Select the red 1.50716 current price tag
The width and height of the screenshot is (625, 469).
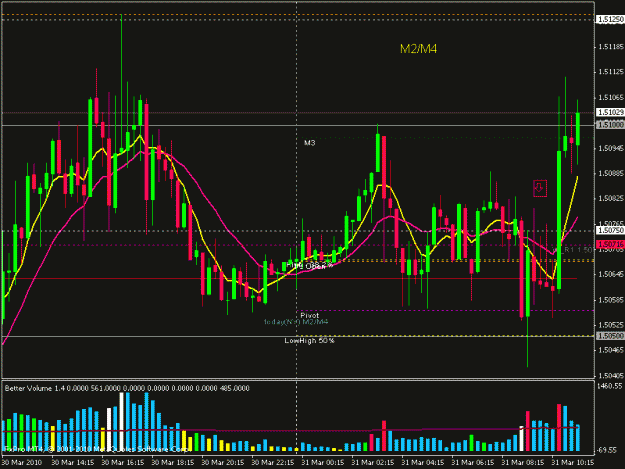[610, 244]
